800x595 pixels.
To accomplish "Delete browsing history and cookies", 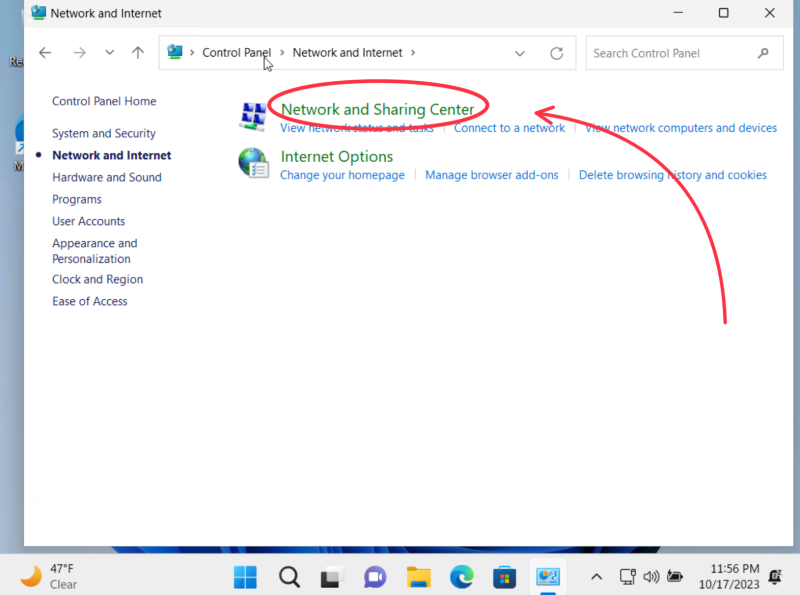I will coord(672,175).
